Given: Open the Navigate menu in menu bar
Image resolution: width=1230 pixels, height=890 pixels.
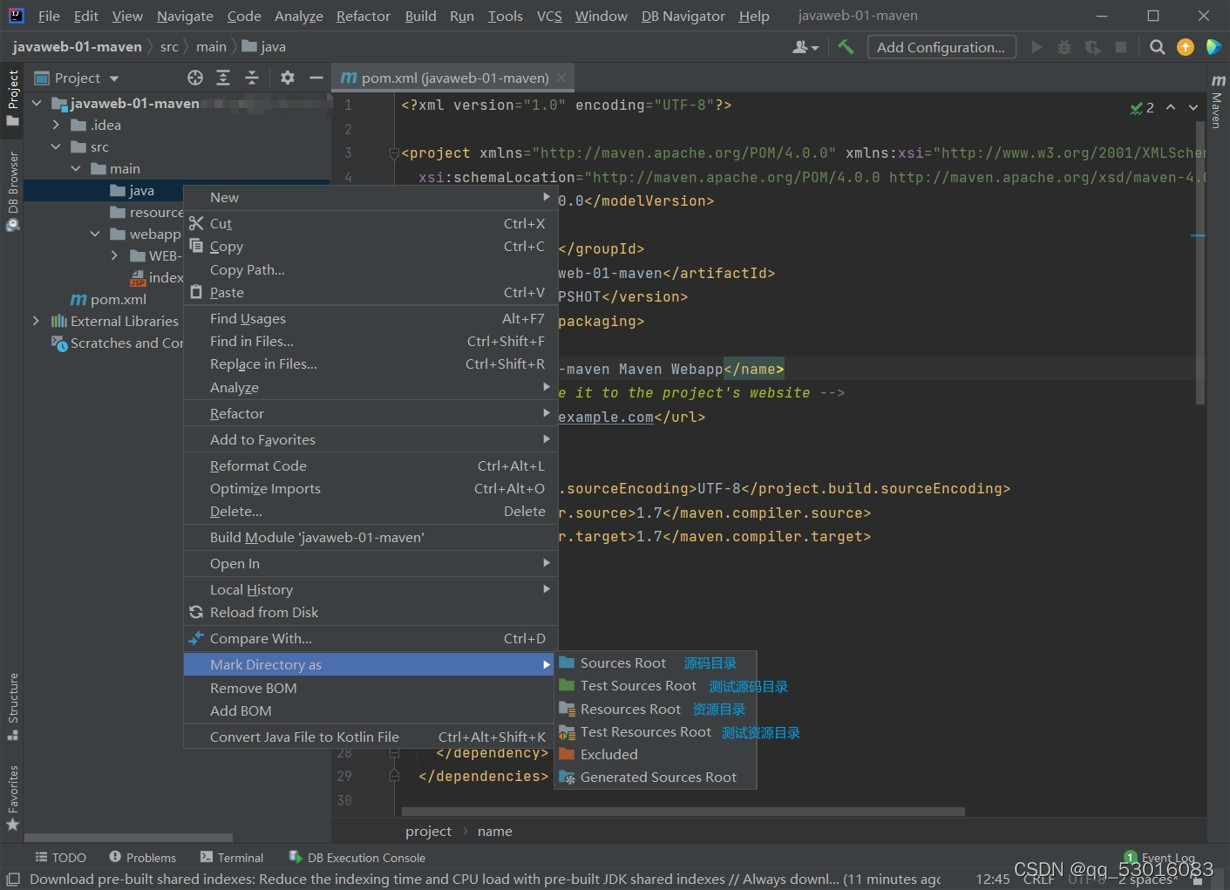Looking at the screenshot, I should [x=185, y=16].
